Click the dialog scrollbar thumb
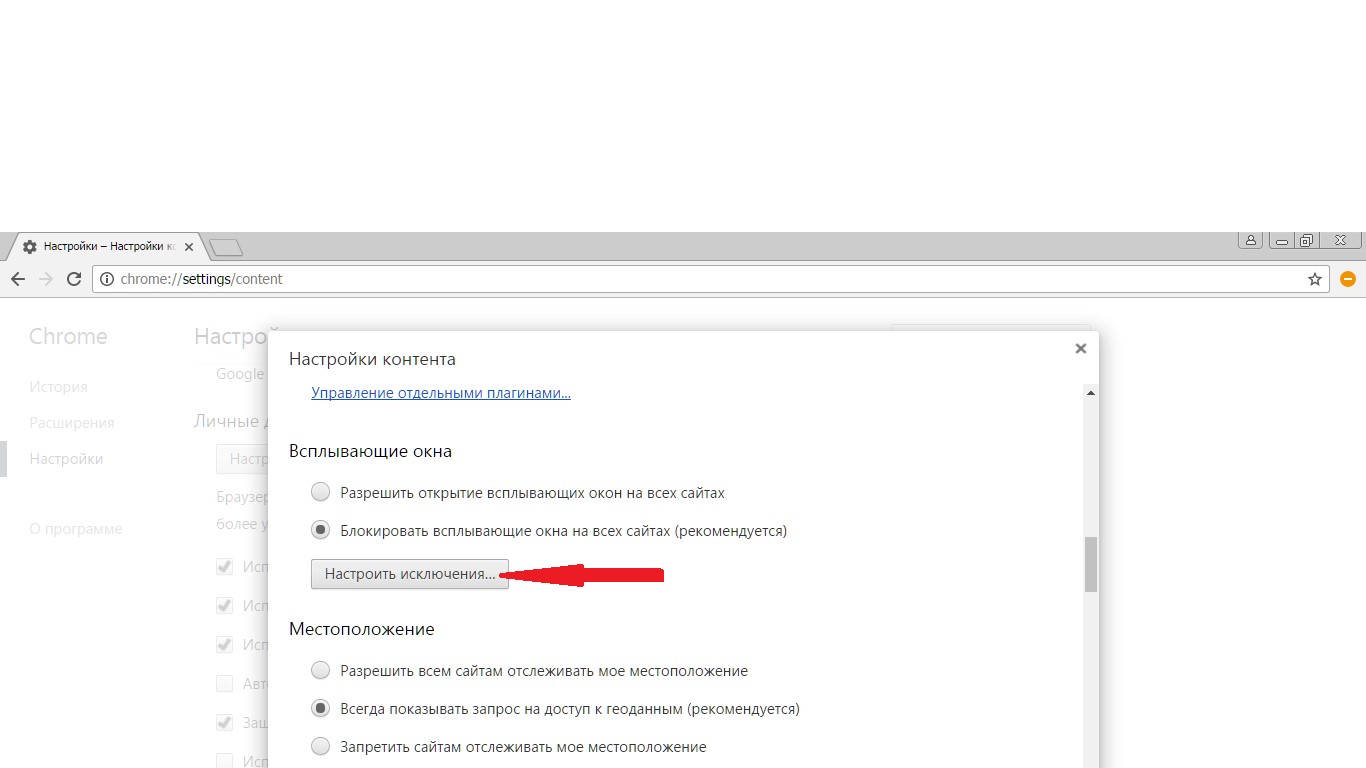The width and height of the screenshot is (1366, 768). tap(1091, 564)
